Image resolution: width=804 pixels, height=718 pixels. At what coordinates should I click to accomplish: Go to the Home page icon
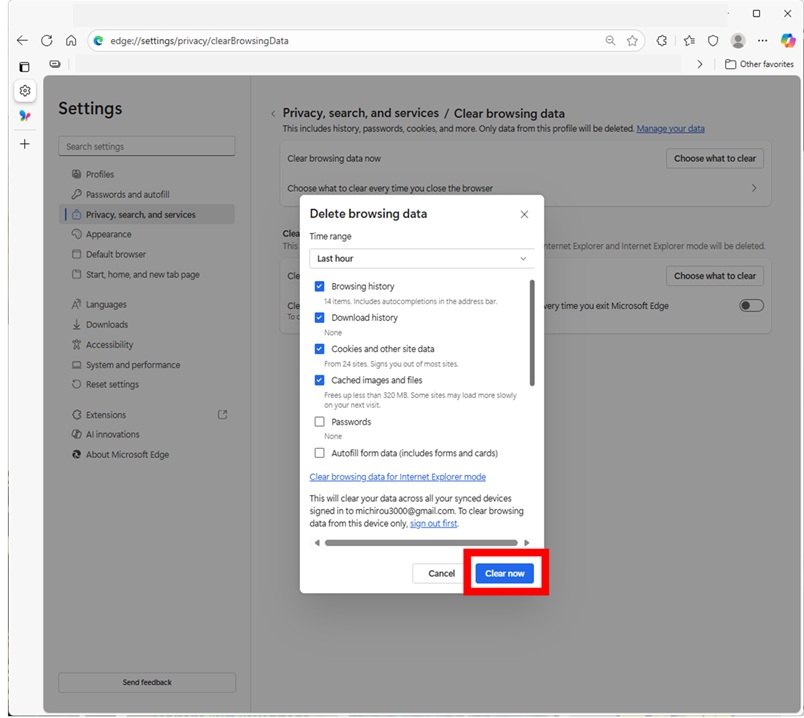pos(71,41)
